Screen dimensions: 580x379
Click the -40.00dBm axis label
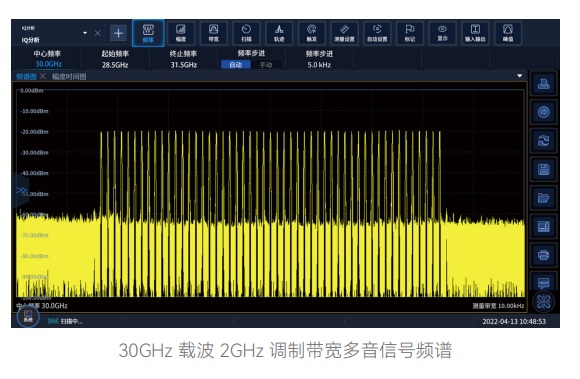point(34,173)
